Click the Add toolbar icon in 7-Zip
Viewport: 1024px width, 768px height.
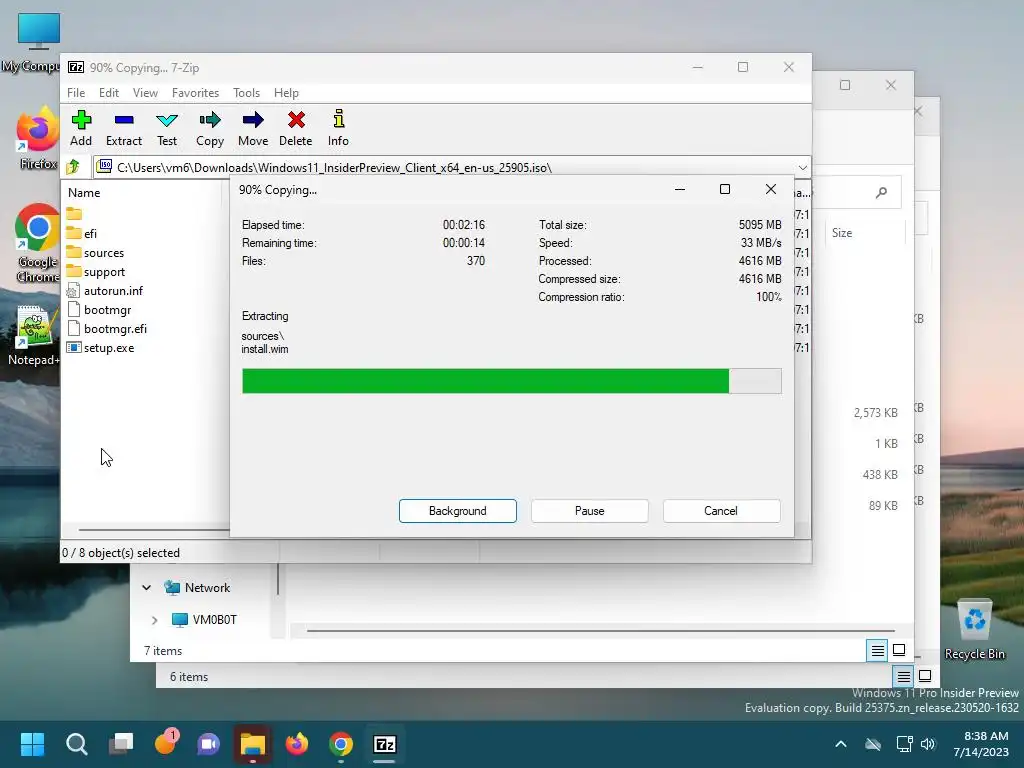(x=81, y=128)
